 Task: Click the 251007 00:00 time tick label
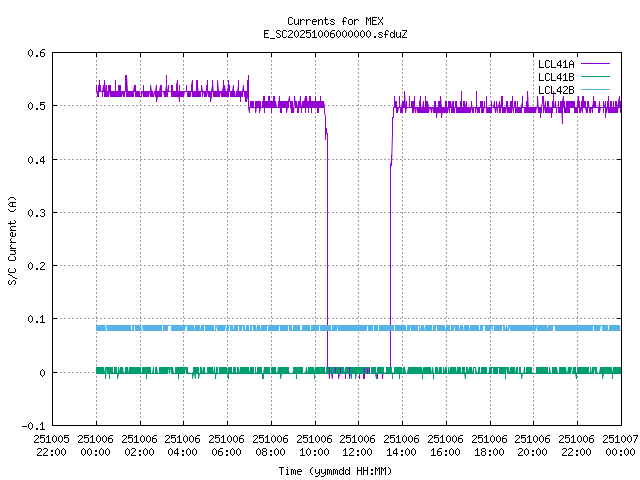pos(620,445)
